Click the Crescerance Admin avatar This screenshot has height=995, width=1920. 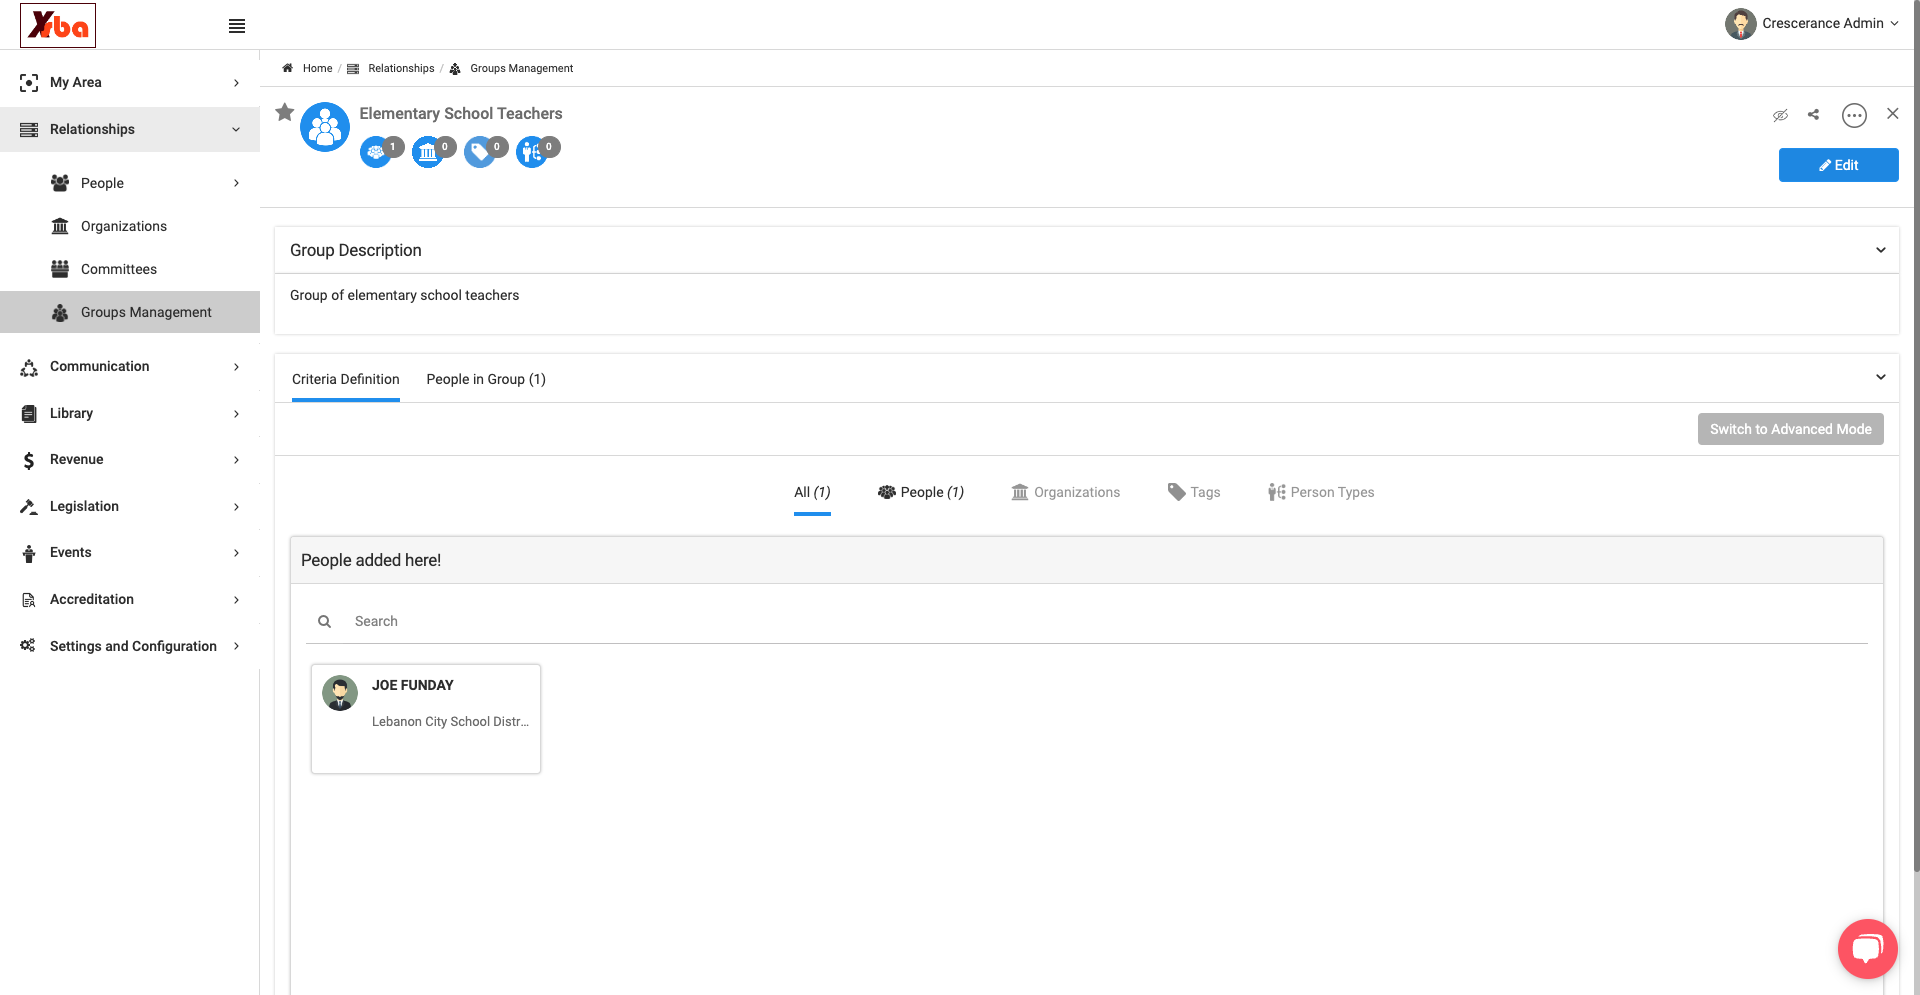point(1740,23)
